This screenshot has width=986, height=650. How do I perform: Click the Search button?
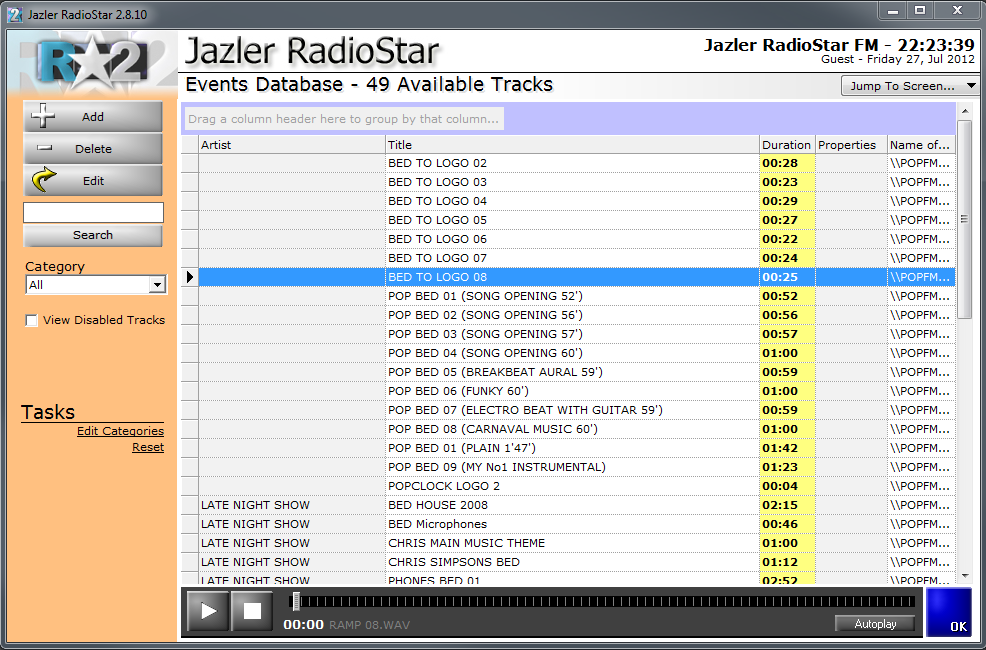point(92,236)
